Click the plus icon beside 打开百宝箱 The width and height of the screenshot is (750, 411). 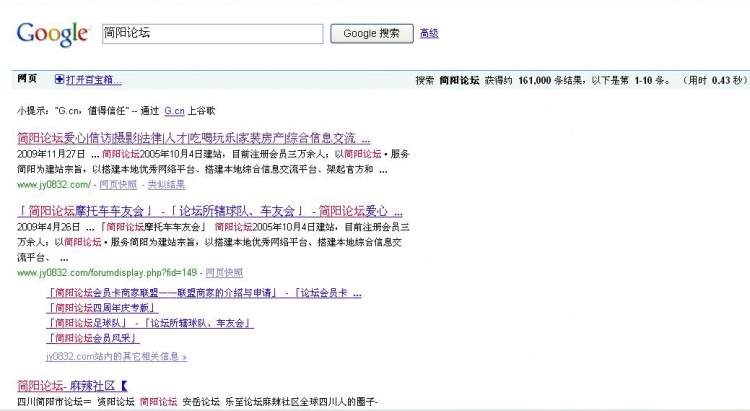pyautogui.click(x=59, y=79)
